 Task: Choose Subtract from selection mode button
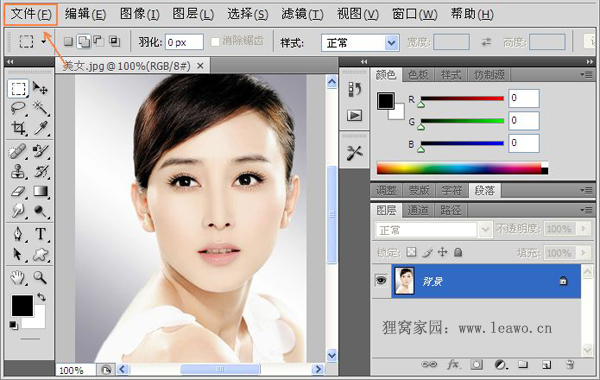point(99,41)
